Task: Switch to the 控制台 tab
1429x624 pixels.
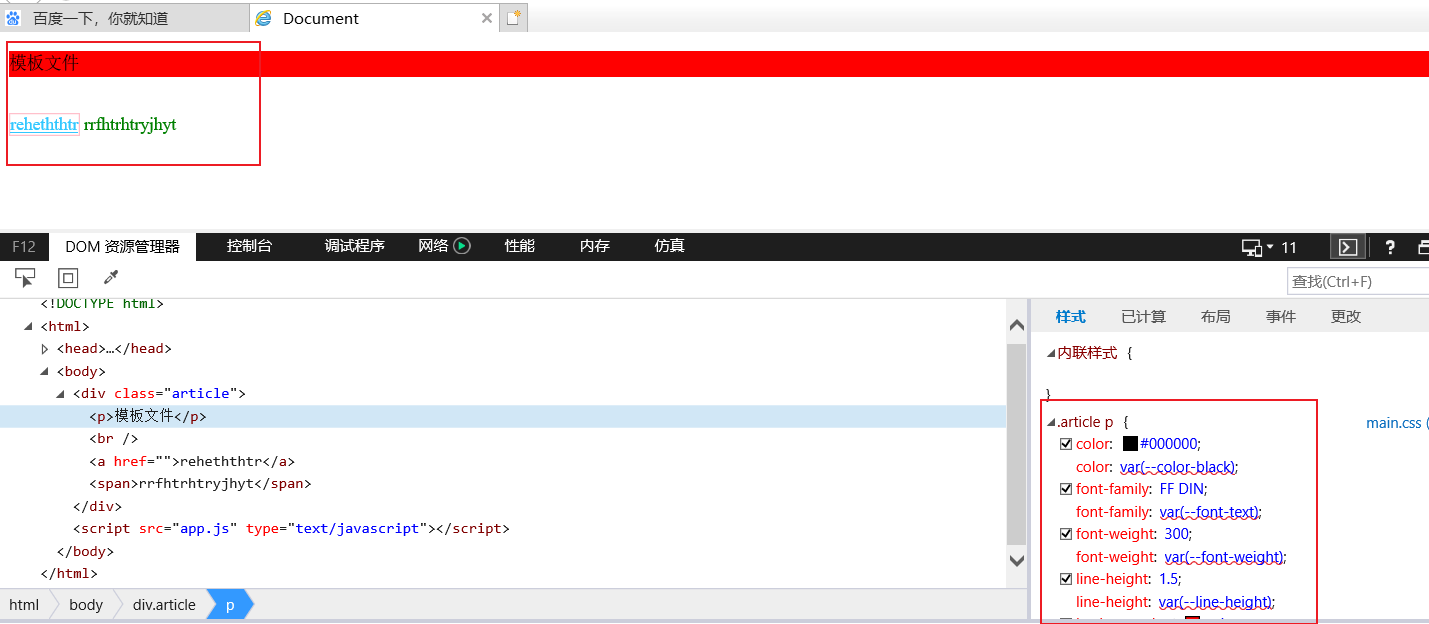Action: click(249, 245)
